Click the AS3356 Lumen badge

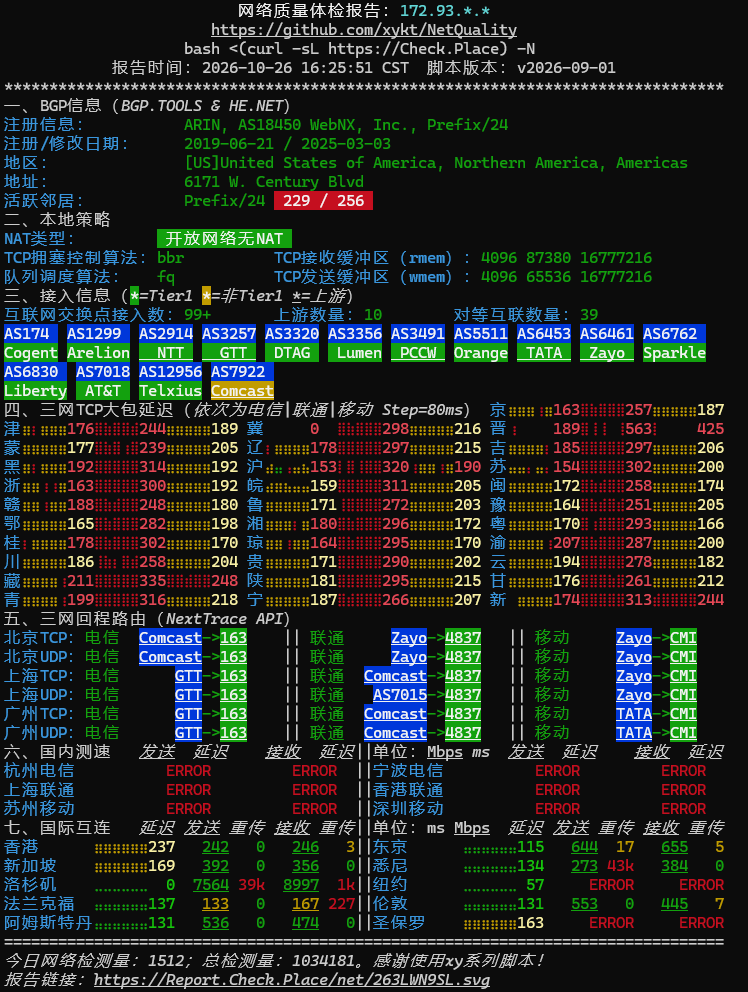coord(355,343)
